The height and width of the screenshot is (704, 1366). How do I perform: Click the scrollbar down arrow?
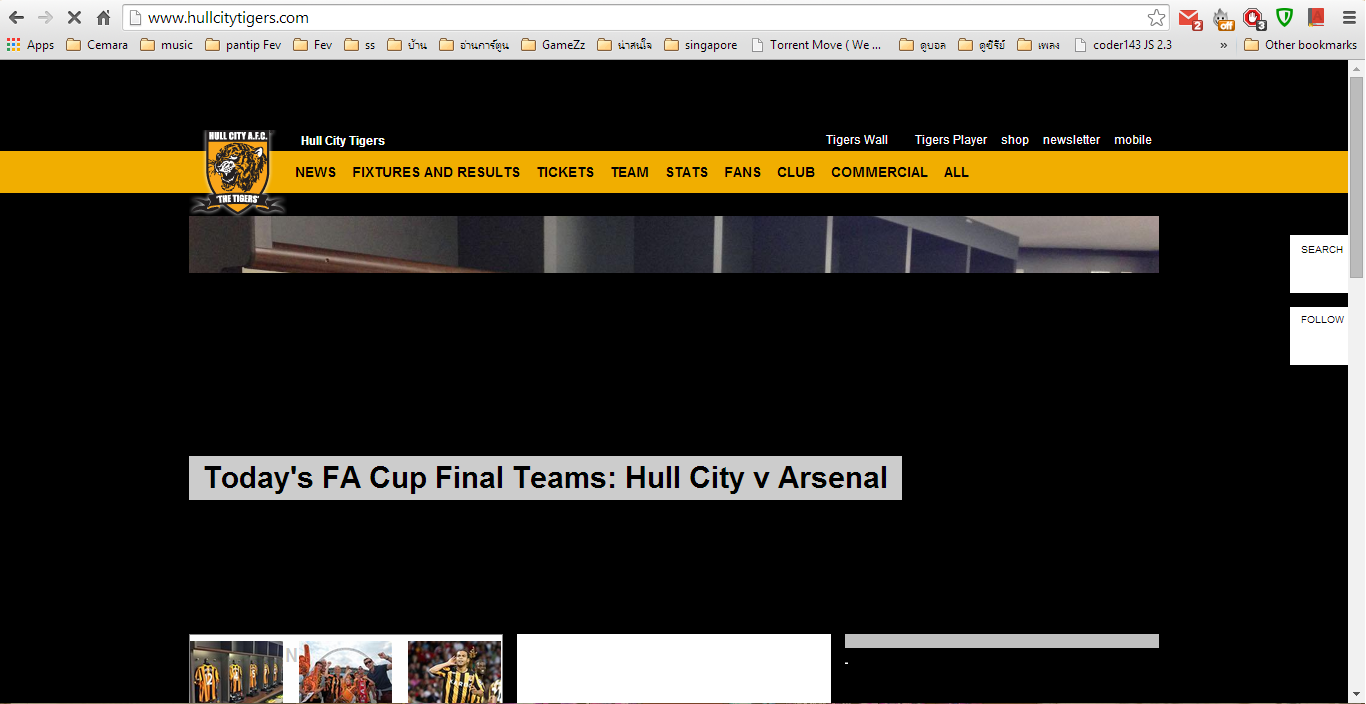coord(1357,694)
